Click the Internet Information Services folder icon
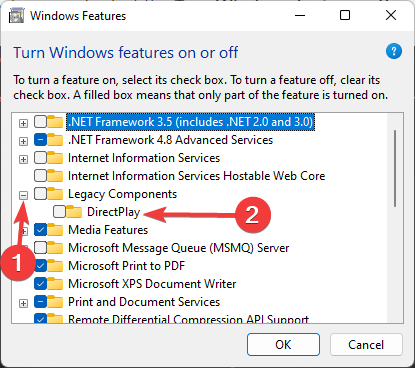 (x=55, y=158)
